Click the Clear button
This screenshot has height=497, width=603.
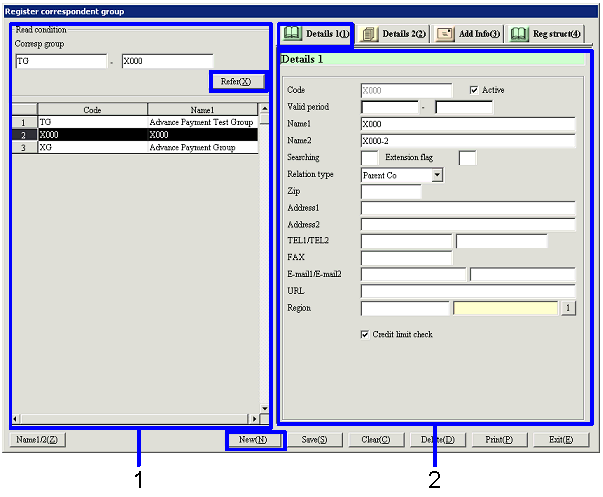(x=376, y=439)
